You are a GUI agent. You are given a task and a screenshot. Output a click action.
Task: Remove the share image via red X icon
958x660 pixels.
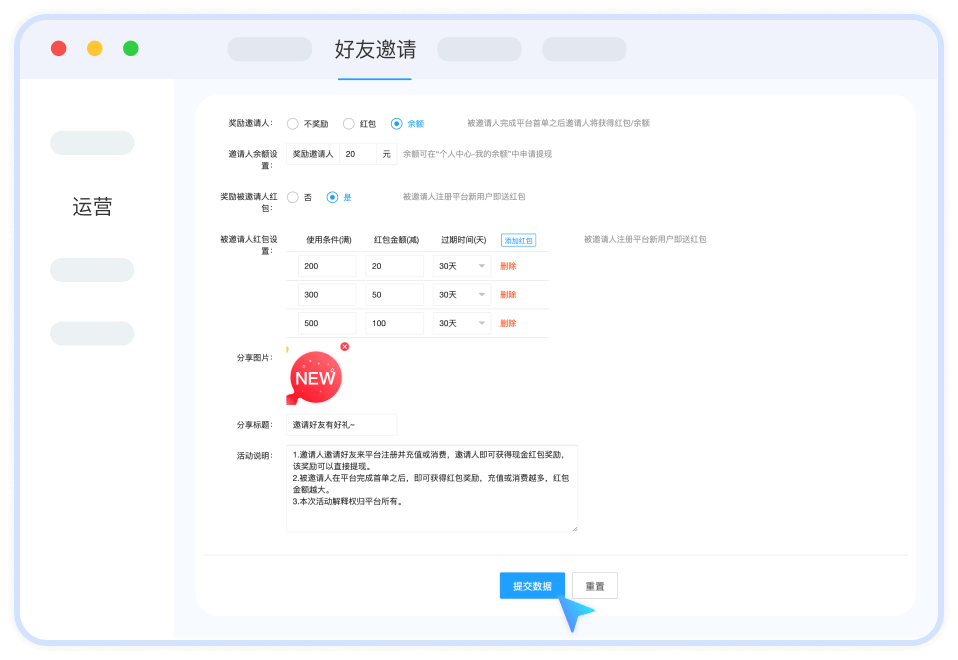(345, 347)
